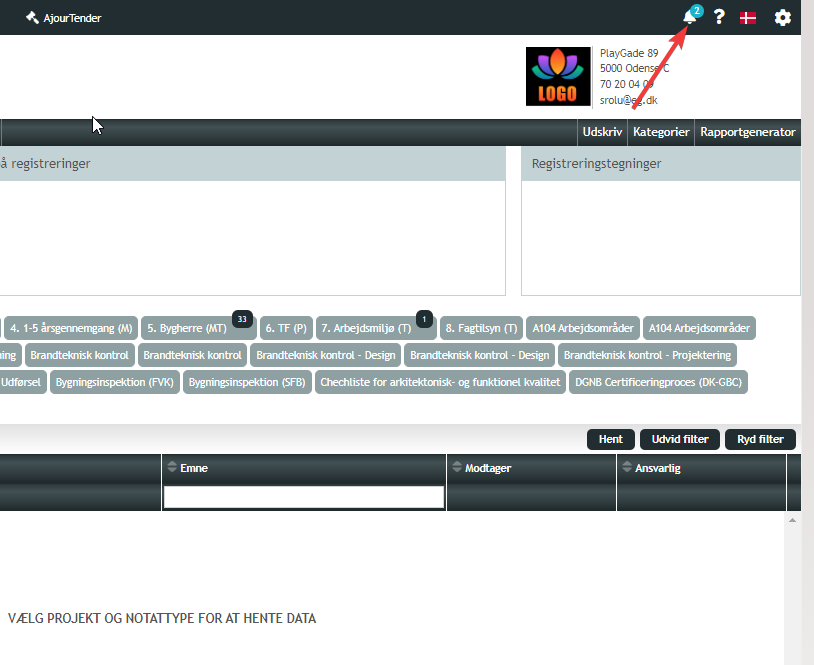Click the help question mark icon
The width and height of the screenshot is (814, 665).
719,17
